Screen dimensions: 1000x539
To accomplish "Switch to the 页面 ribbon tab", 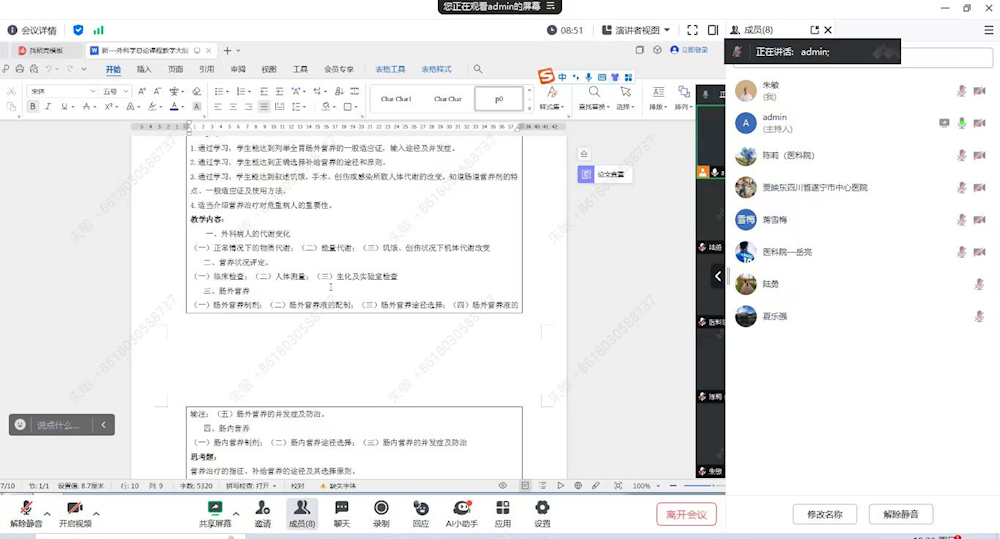I will point(175,69).
